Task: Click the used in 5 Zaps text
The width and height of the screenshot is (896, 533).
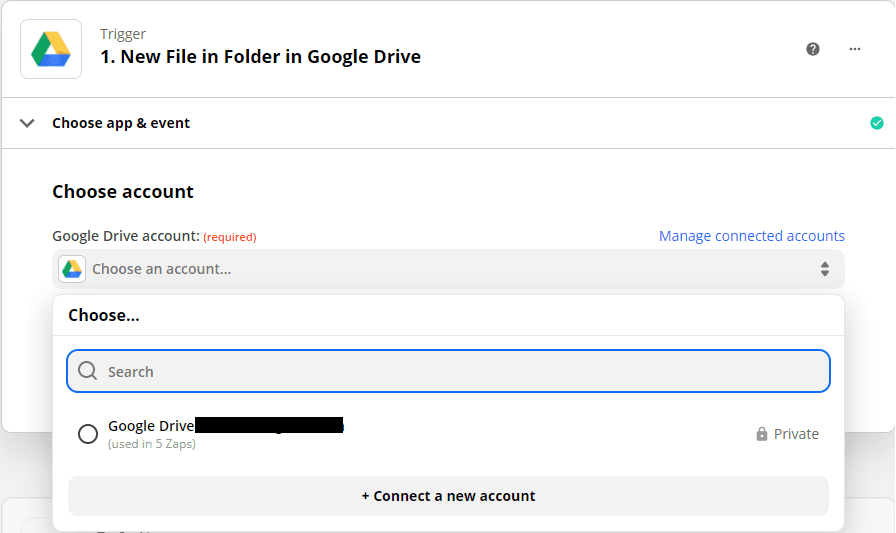Action: 152,444
